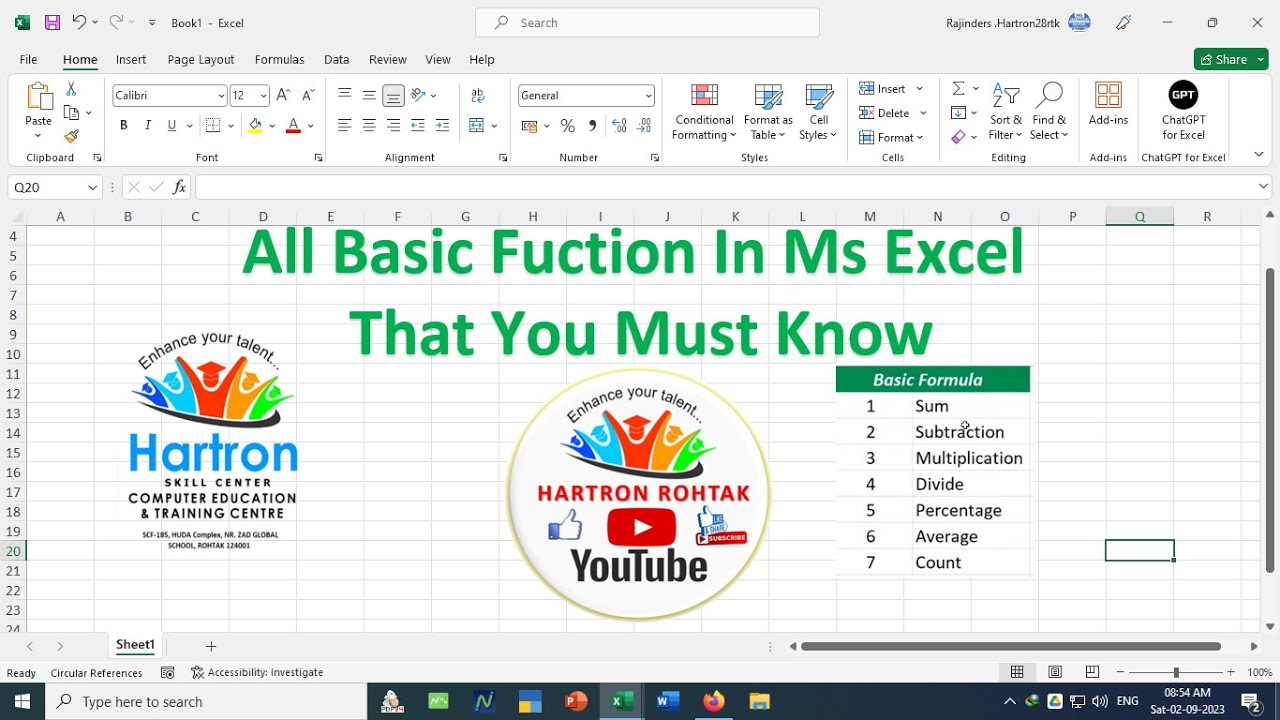Click the Format Painter brush icon
1280x720 pixels.
[x=71, y=136]
